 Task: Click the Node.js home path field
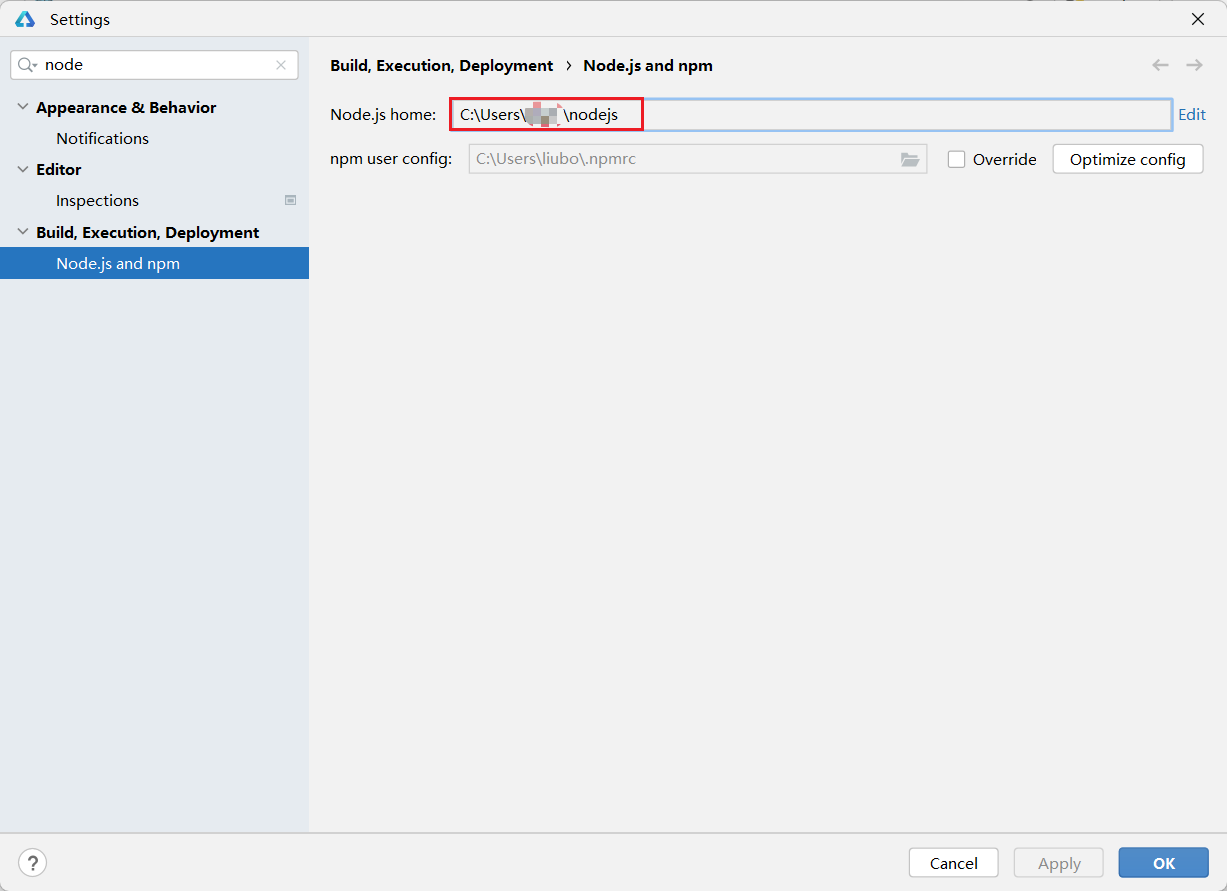[x=810, y=115]
